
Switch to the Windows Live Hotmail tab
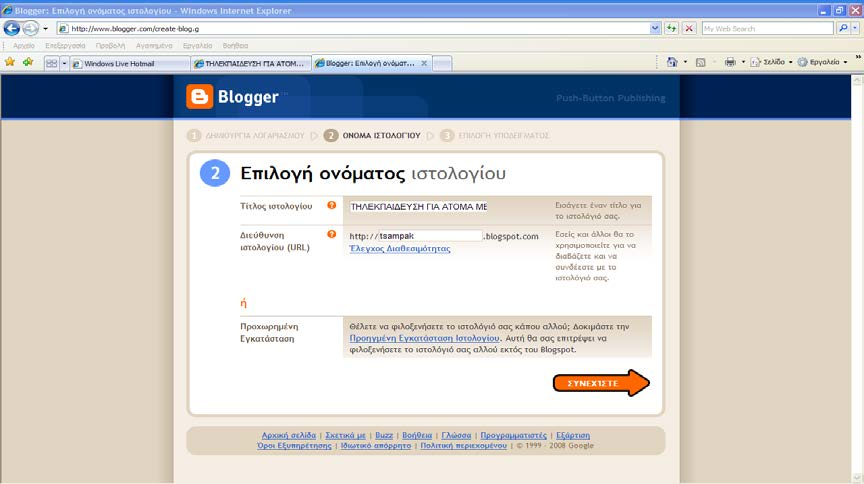131,64
